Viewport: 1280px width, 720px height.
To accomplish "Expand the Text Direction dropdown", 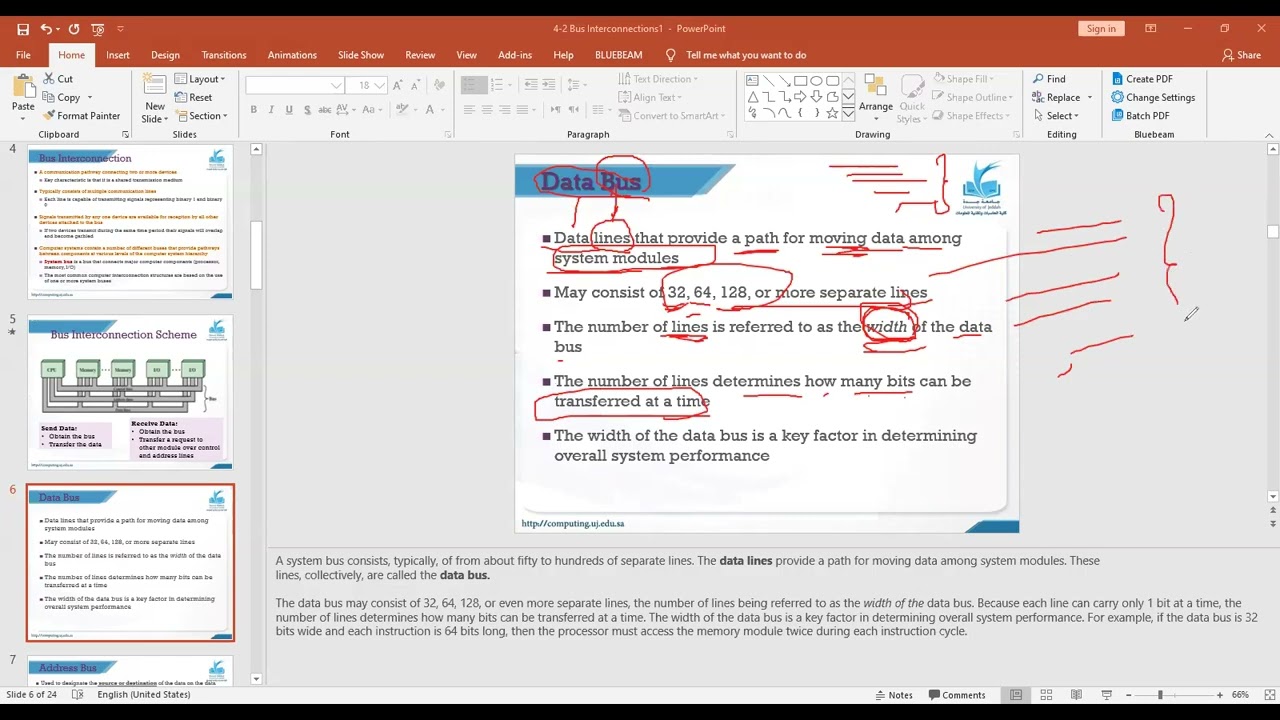I will [x=659, y=79].
